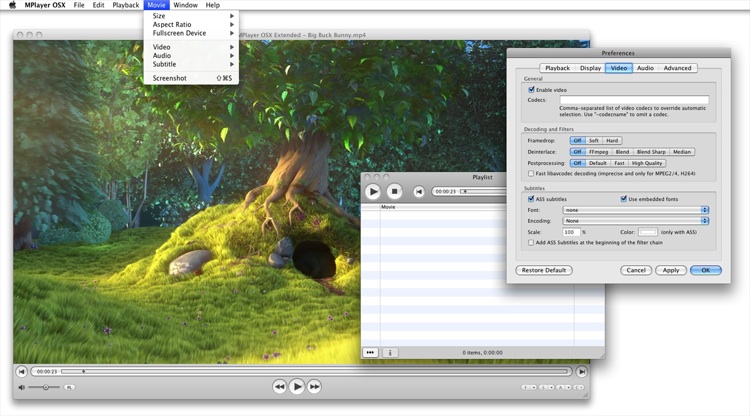Set Deinterlace to FFmpeg
The image size is (750, 416).
point(598,152)
